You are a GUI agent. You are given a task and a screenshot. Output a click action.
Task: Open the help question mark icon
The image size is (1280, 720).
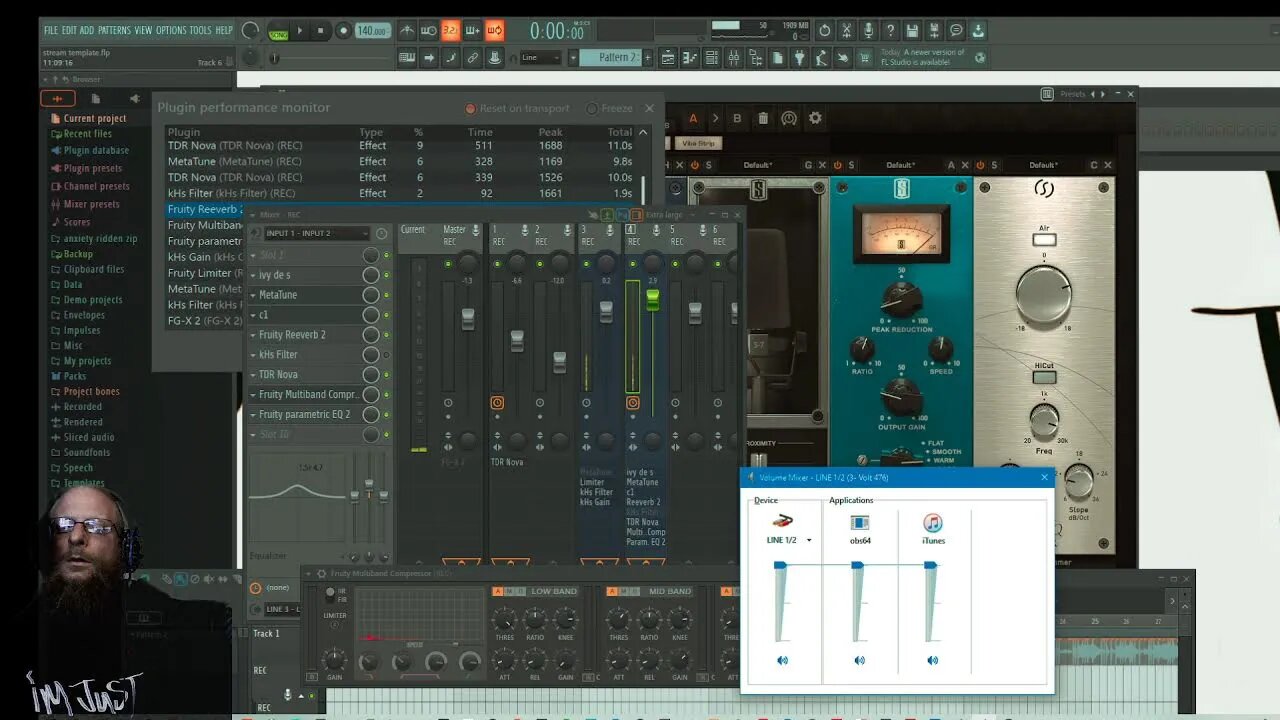tap(890, 31)
